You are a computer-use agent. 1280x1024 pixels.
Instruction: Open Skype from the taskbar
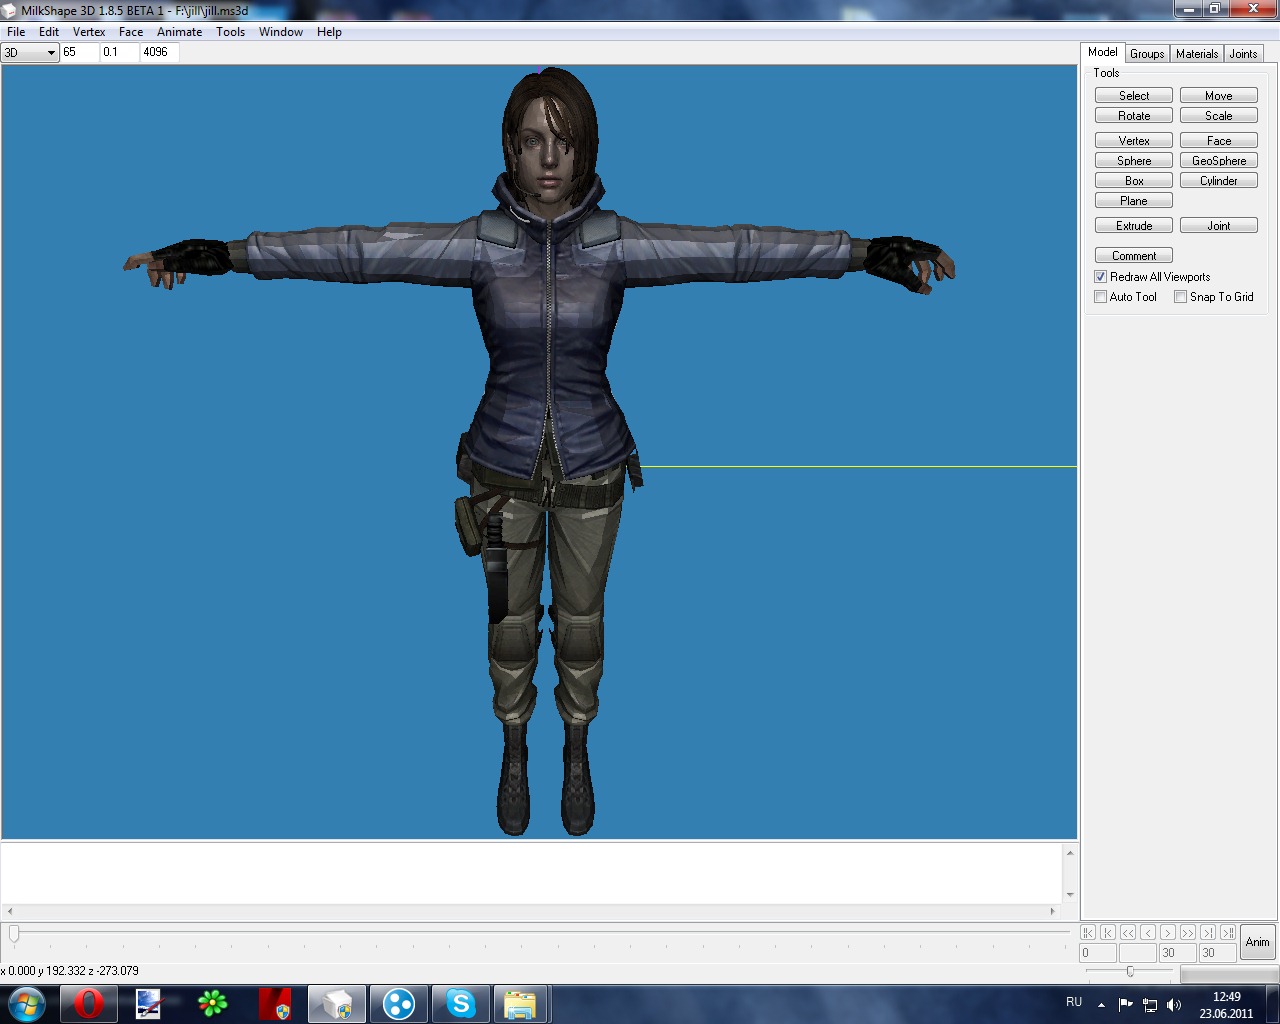click(460, 1003)
